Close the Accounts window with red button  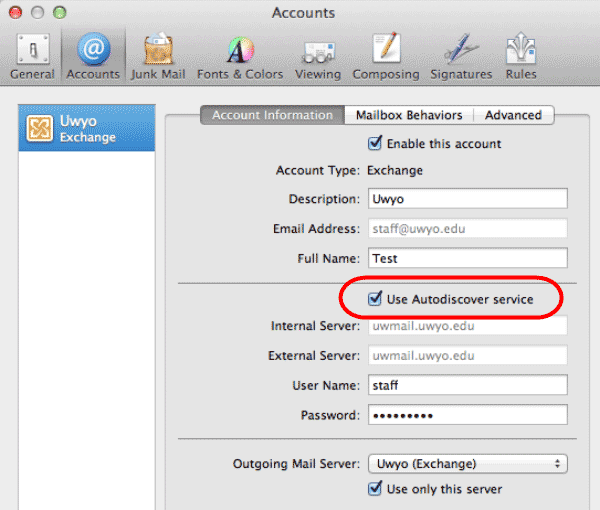[15, 13]
